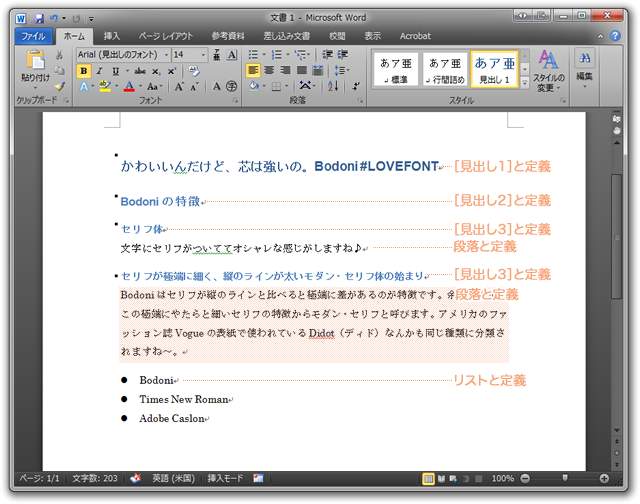
Task: Switch to the 参考資料 tab
Action: click(x=228, y=36)
